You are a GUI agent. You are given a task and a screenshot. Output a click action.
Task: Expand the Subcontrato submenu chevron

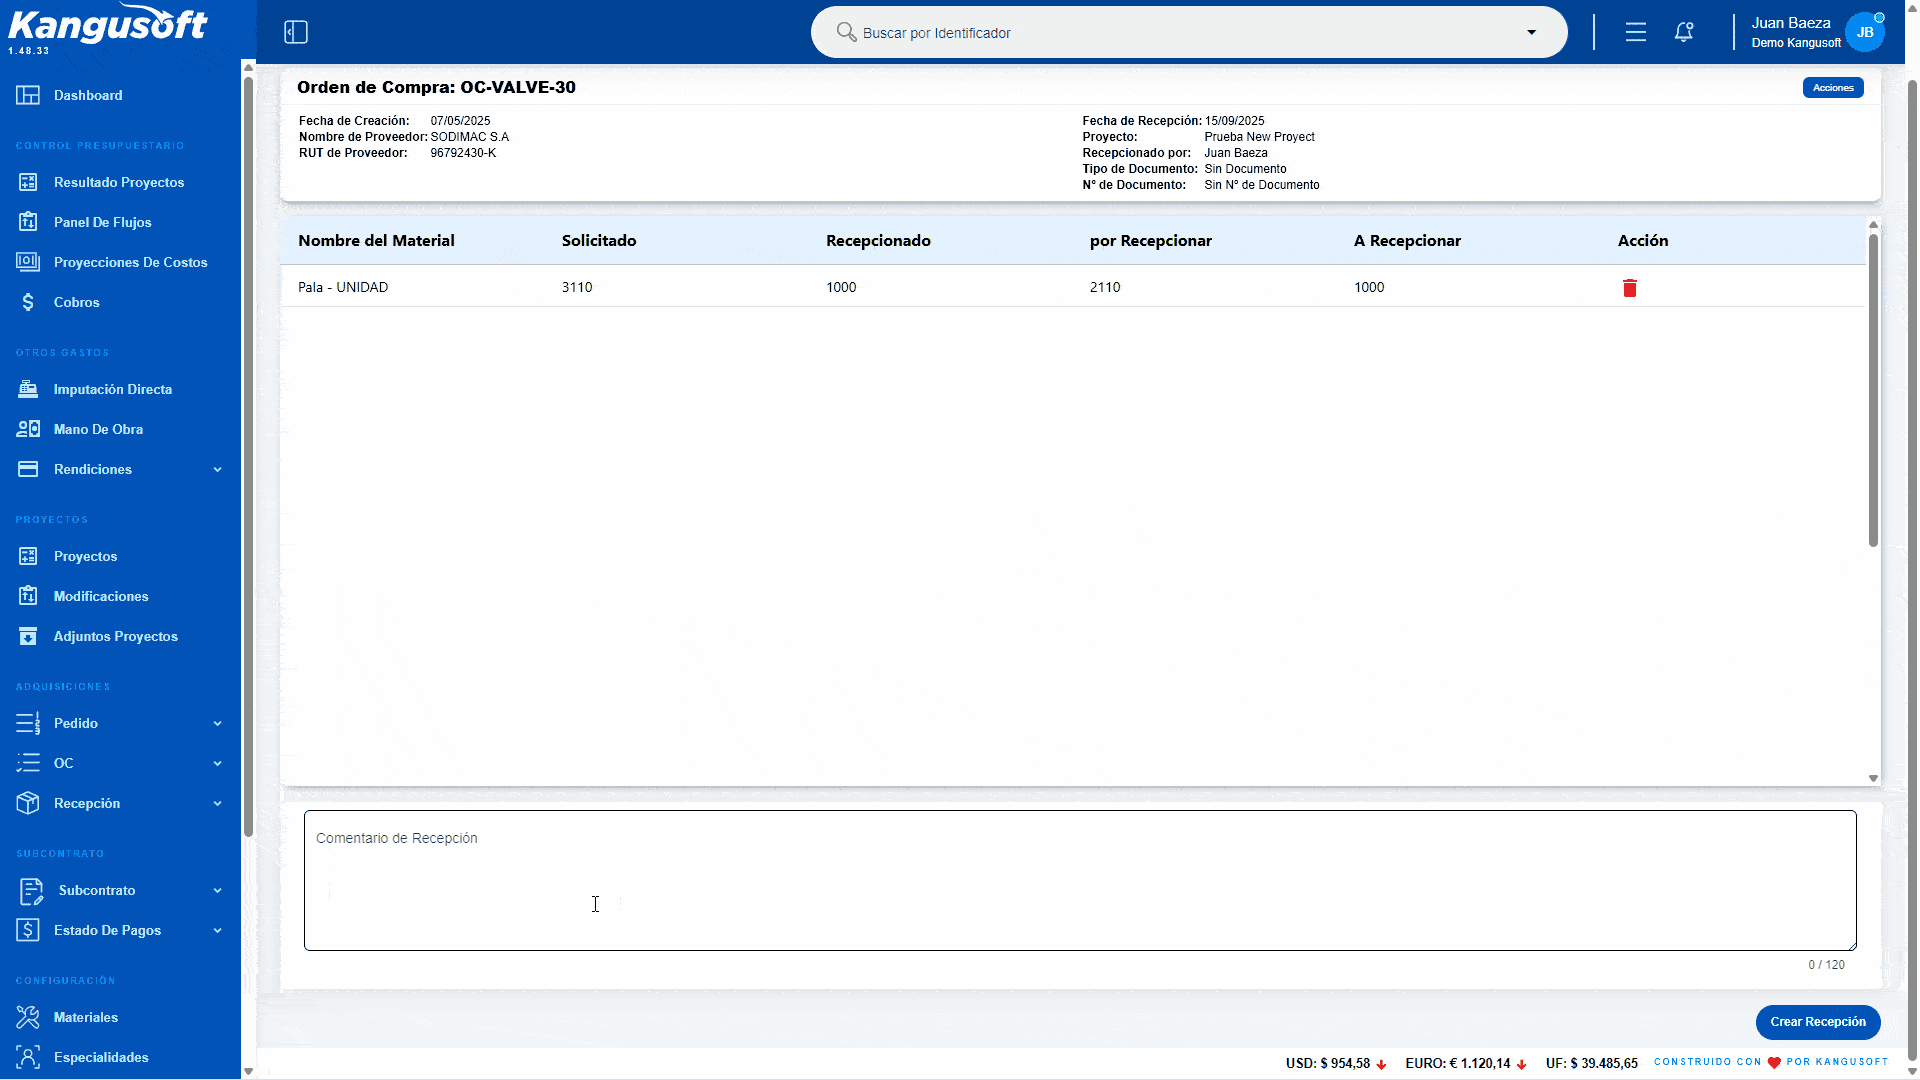tap(217, 890)
